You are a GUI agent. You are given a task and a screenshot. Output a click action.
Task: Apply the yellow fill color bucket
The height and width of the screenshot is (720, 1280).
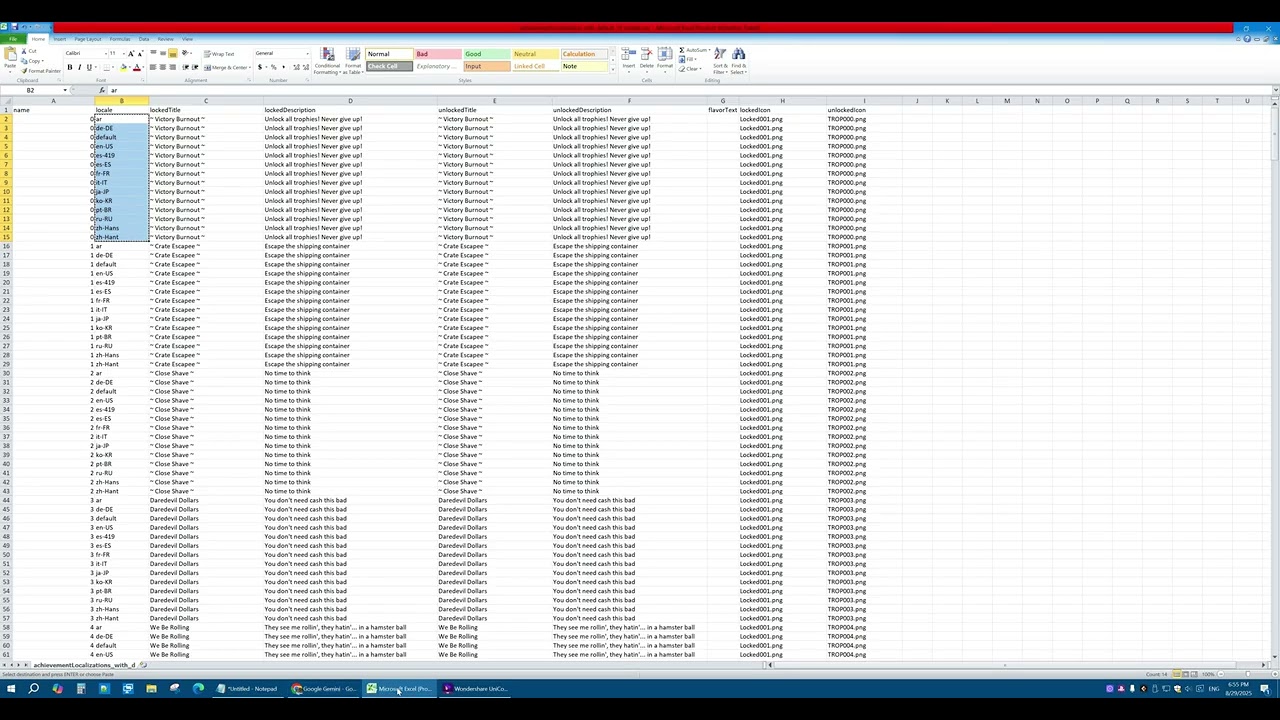tap(123, 67)
